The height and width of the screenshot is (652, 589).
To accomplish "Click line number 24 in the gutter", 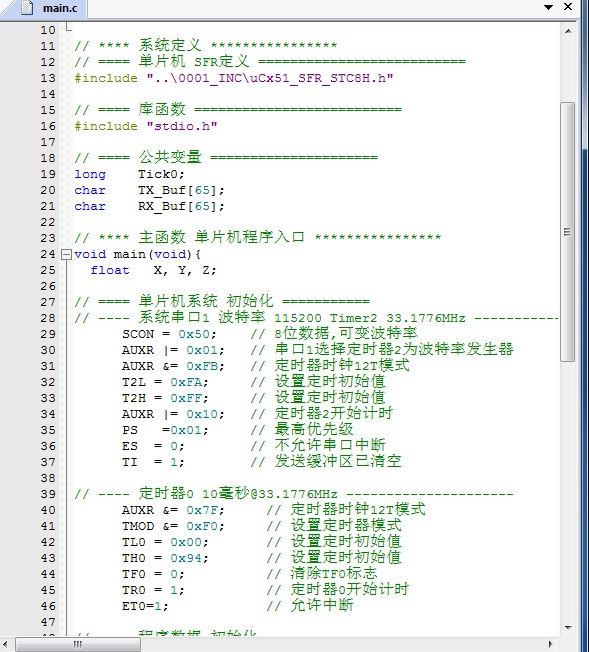I will (48, 254).
